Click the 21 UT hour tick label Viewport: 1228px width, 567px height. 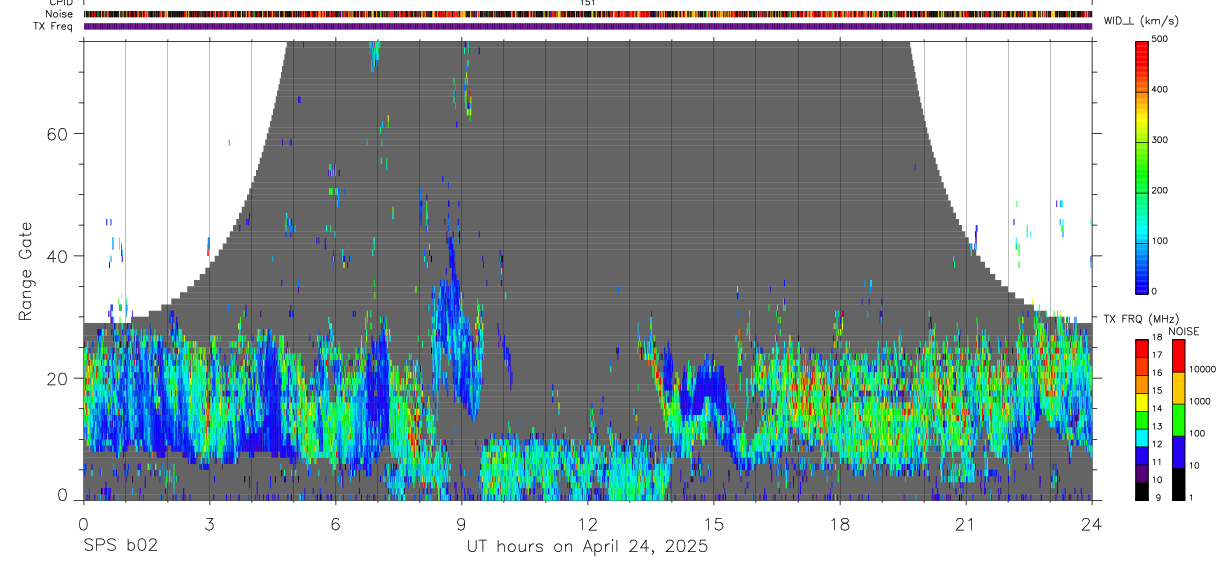click(x=966, y=524)
